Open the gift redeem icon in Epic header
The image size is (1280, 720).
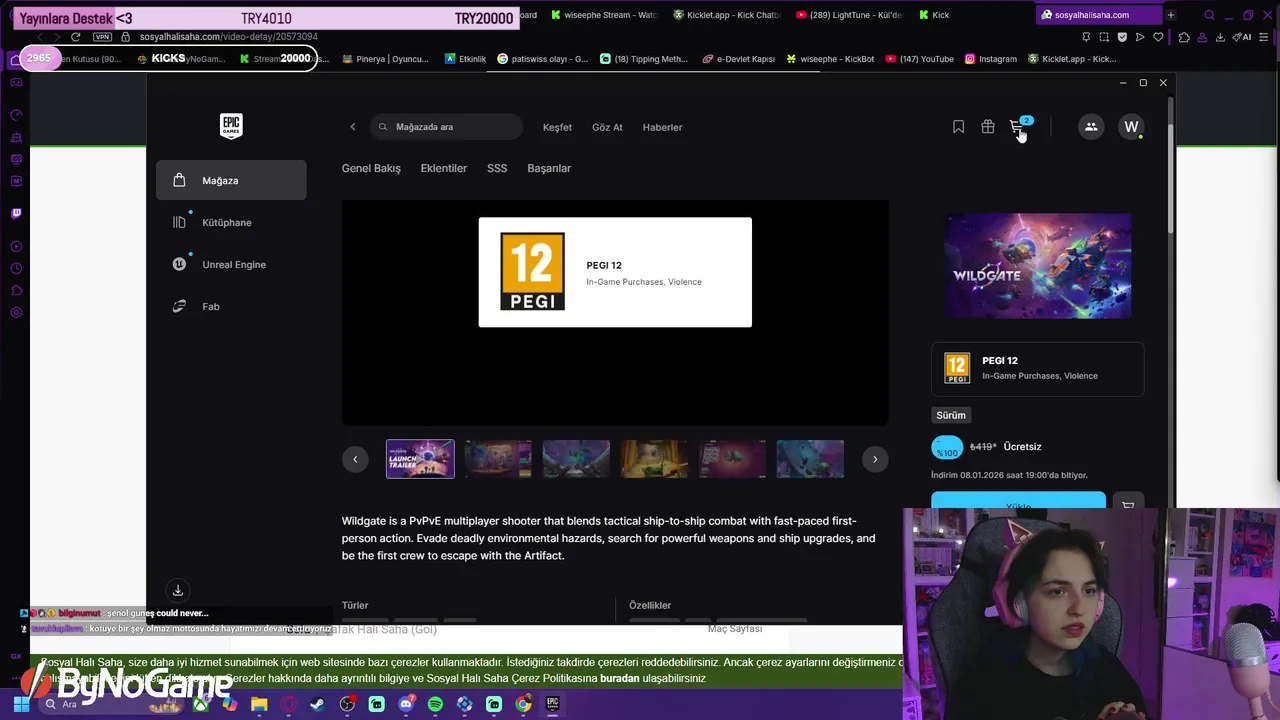click(987, 127)
